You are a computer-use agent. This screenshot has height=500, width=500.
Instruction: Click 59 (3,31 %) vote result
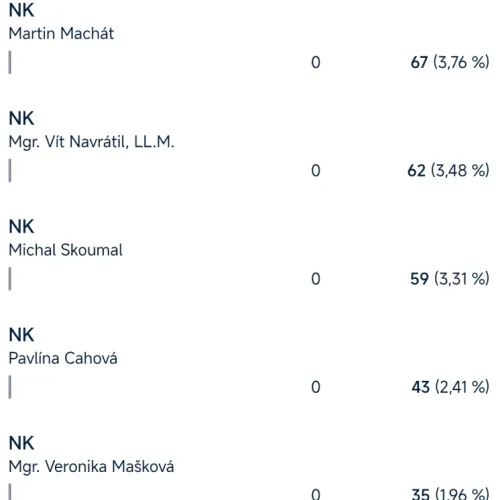pyautogui.click(x=450, y=279)
